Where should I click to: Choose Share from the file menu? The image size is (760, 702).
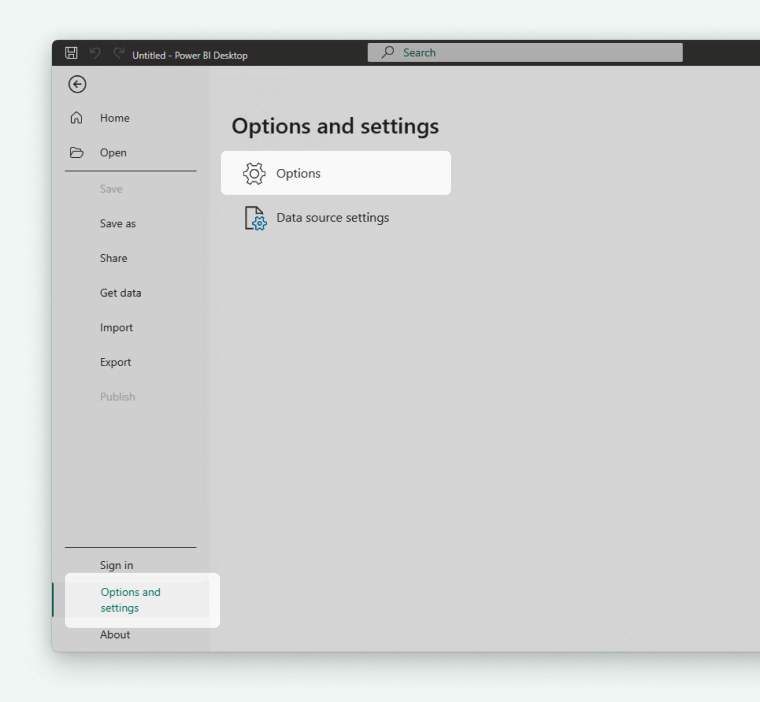coord(114,258)
